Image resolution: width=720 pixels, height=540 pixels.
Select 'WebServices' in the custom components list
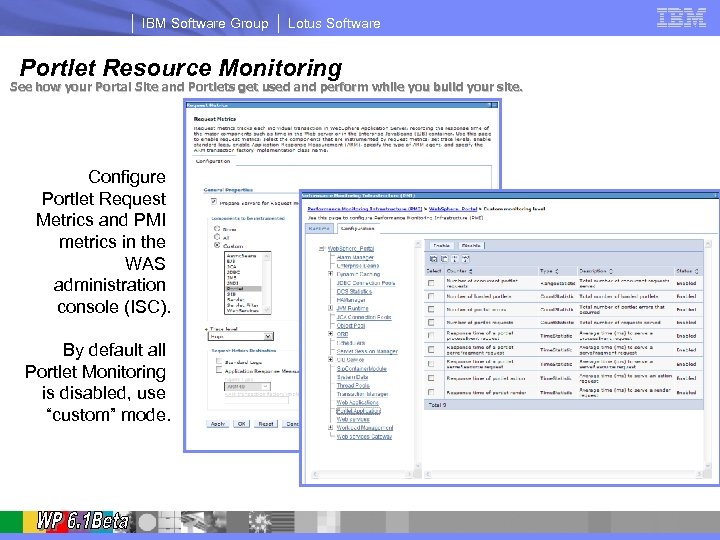point(243,311)
